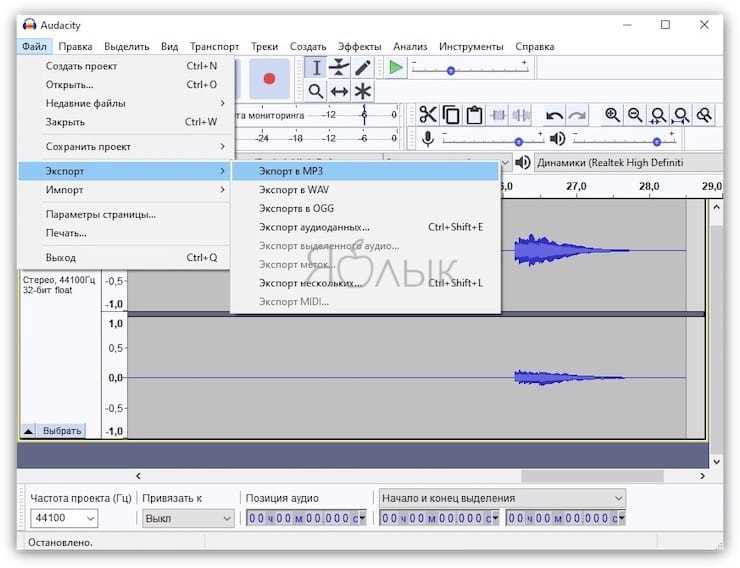
Task: Open the Создать menu
Action: pos(308,47)
